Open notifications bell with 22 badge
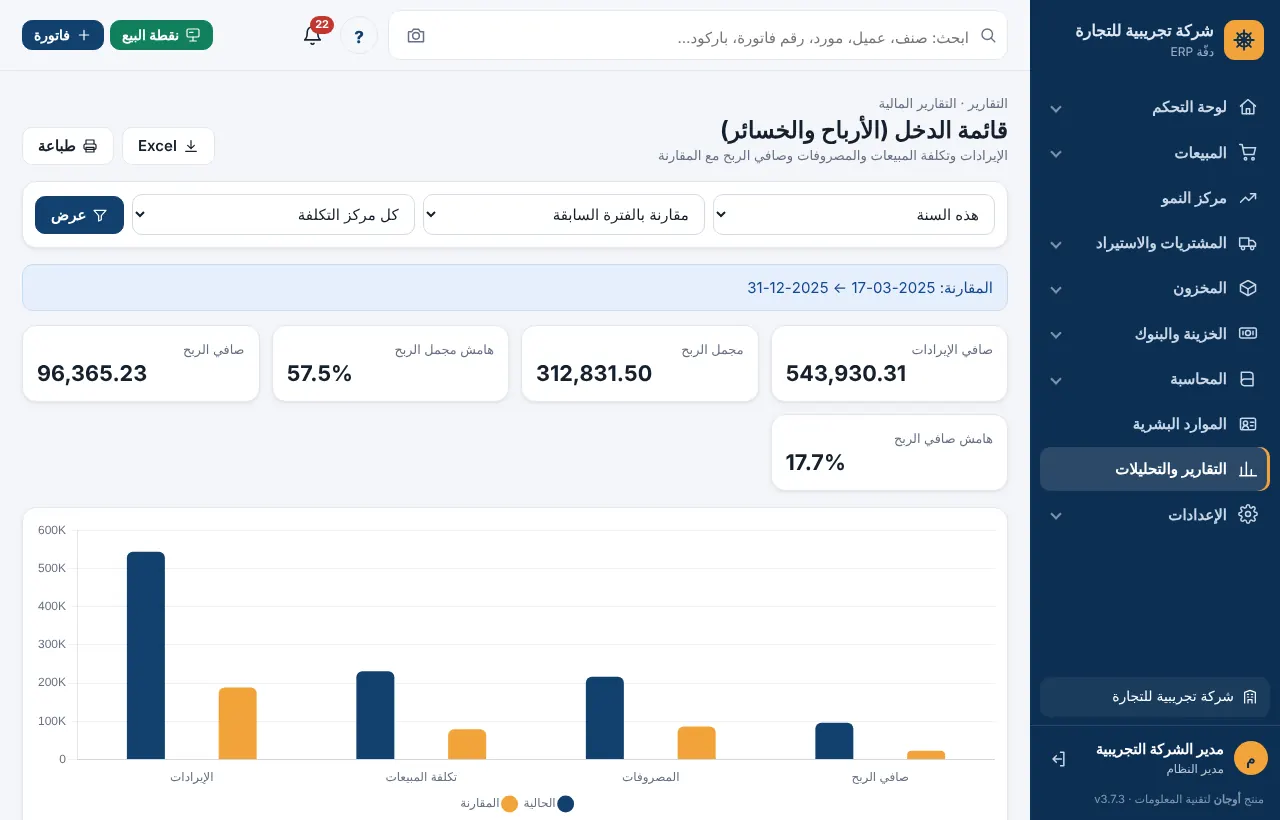The width and height of the screenshot is (1280, 820). pyautogui.click(x=313, y=35)
